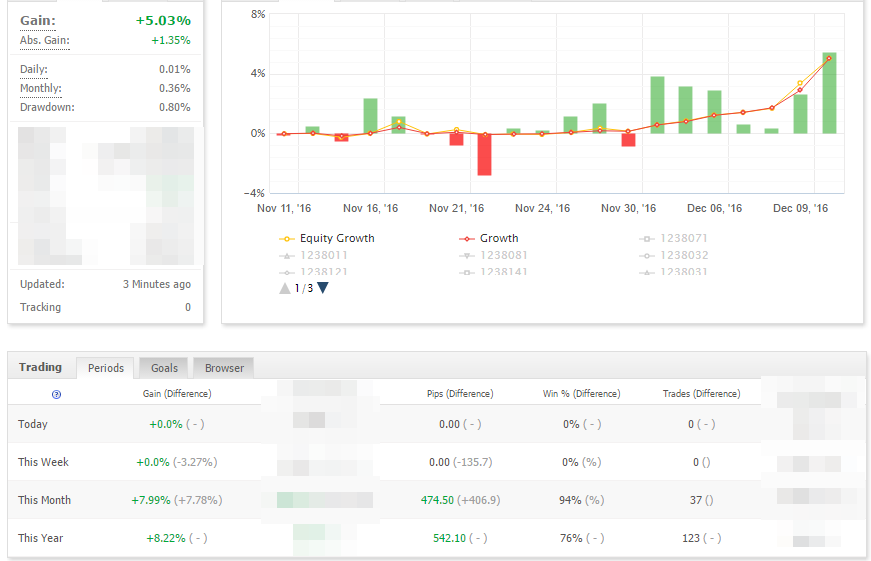
Task: Click the +1.35% absolute gain value
Action: point(171,41)
